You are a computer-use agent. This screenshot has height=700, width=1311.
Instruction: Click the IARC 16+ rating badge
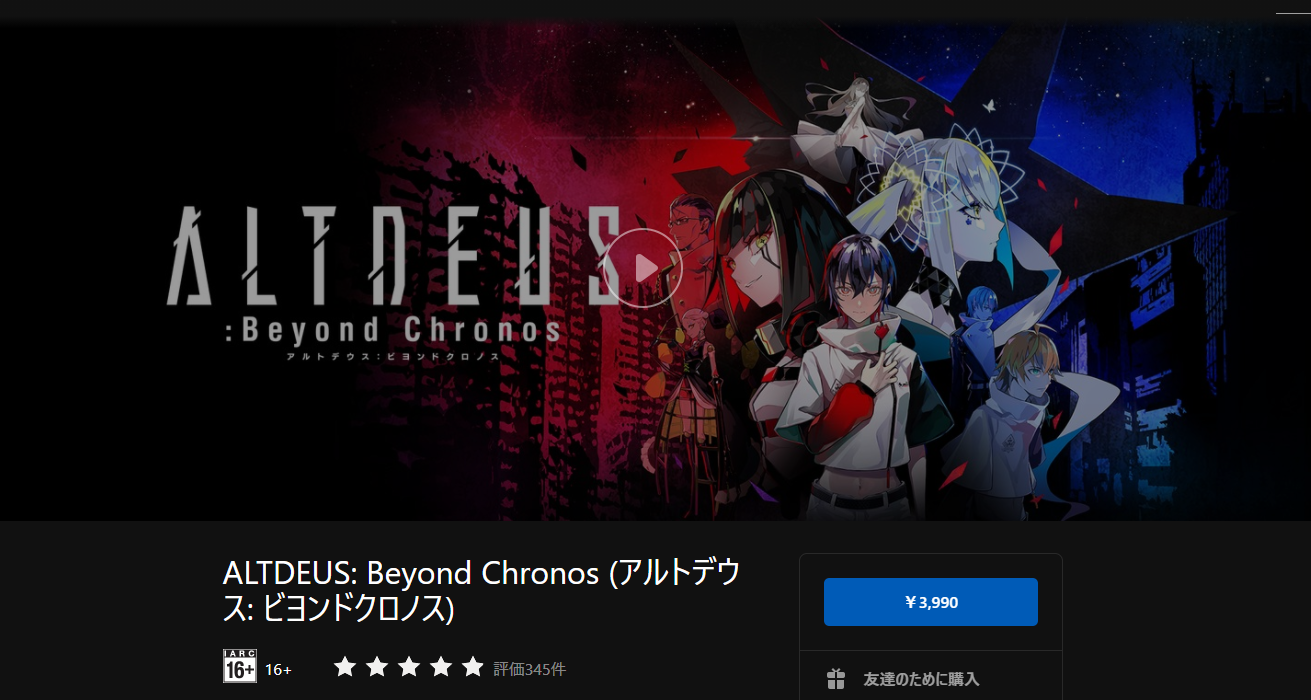click(240, 666)
